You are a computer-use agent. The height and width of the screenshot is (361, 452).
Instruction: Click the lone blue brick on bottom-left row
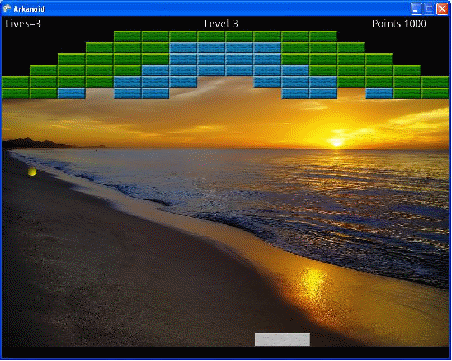point(72,93)
